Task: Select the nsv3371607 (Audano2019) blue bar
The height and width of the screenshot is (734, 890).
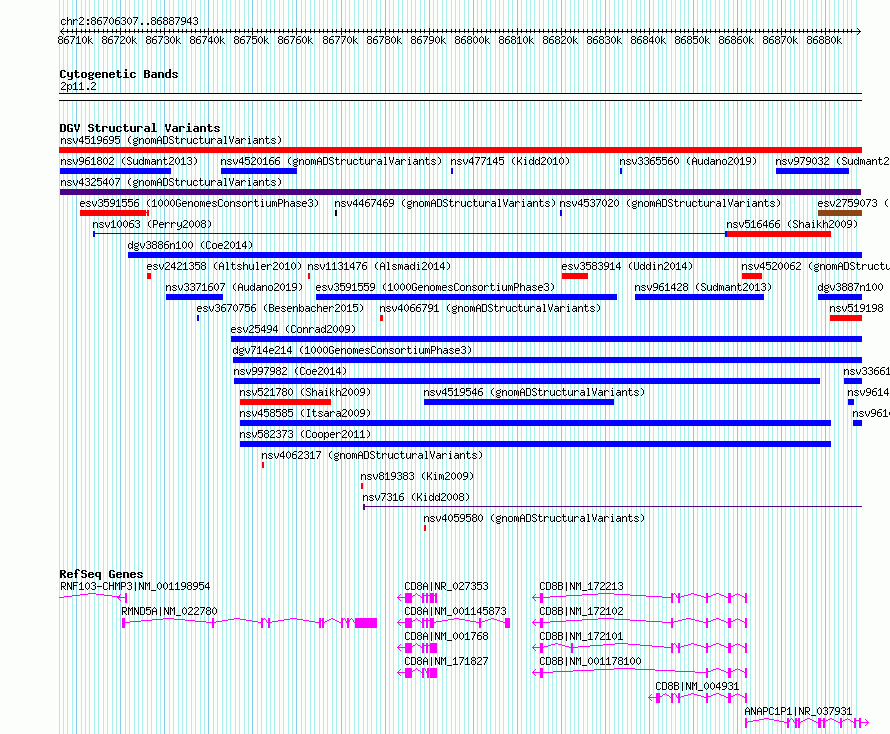Action: (194, 297)
